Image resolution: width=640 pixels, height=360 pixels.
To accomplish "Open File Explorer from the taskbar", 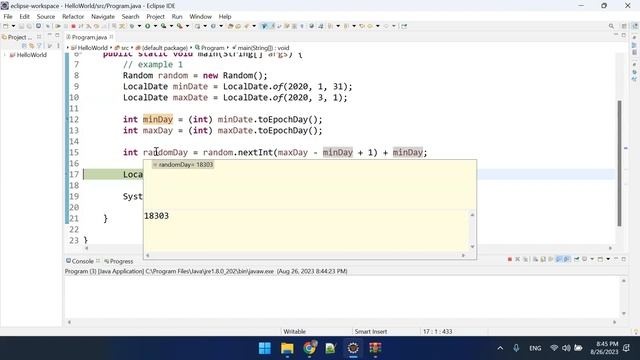I will 287,348.
